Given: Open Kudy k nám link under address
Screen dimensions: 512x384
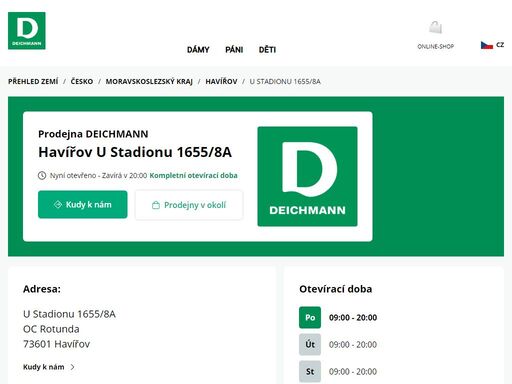Looking at the screenshot, I should (x=44, y=367).
